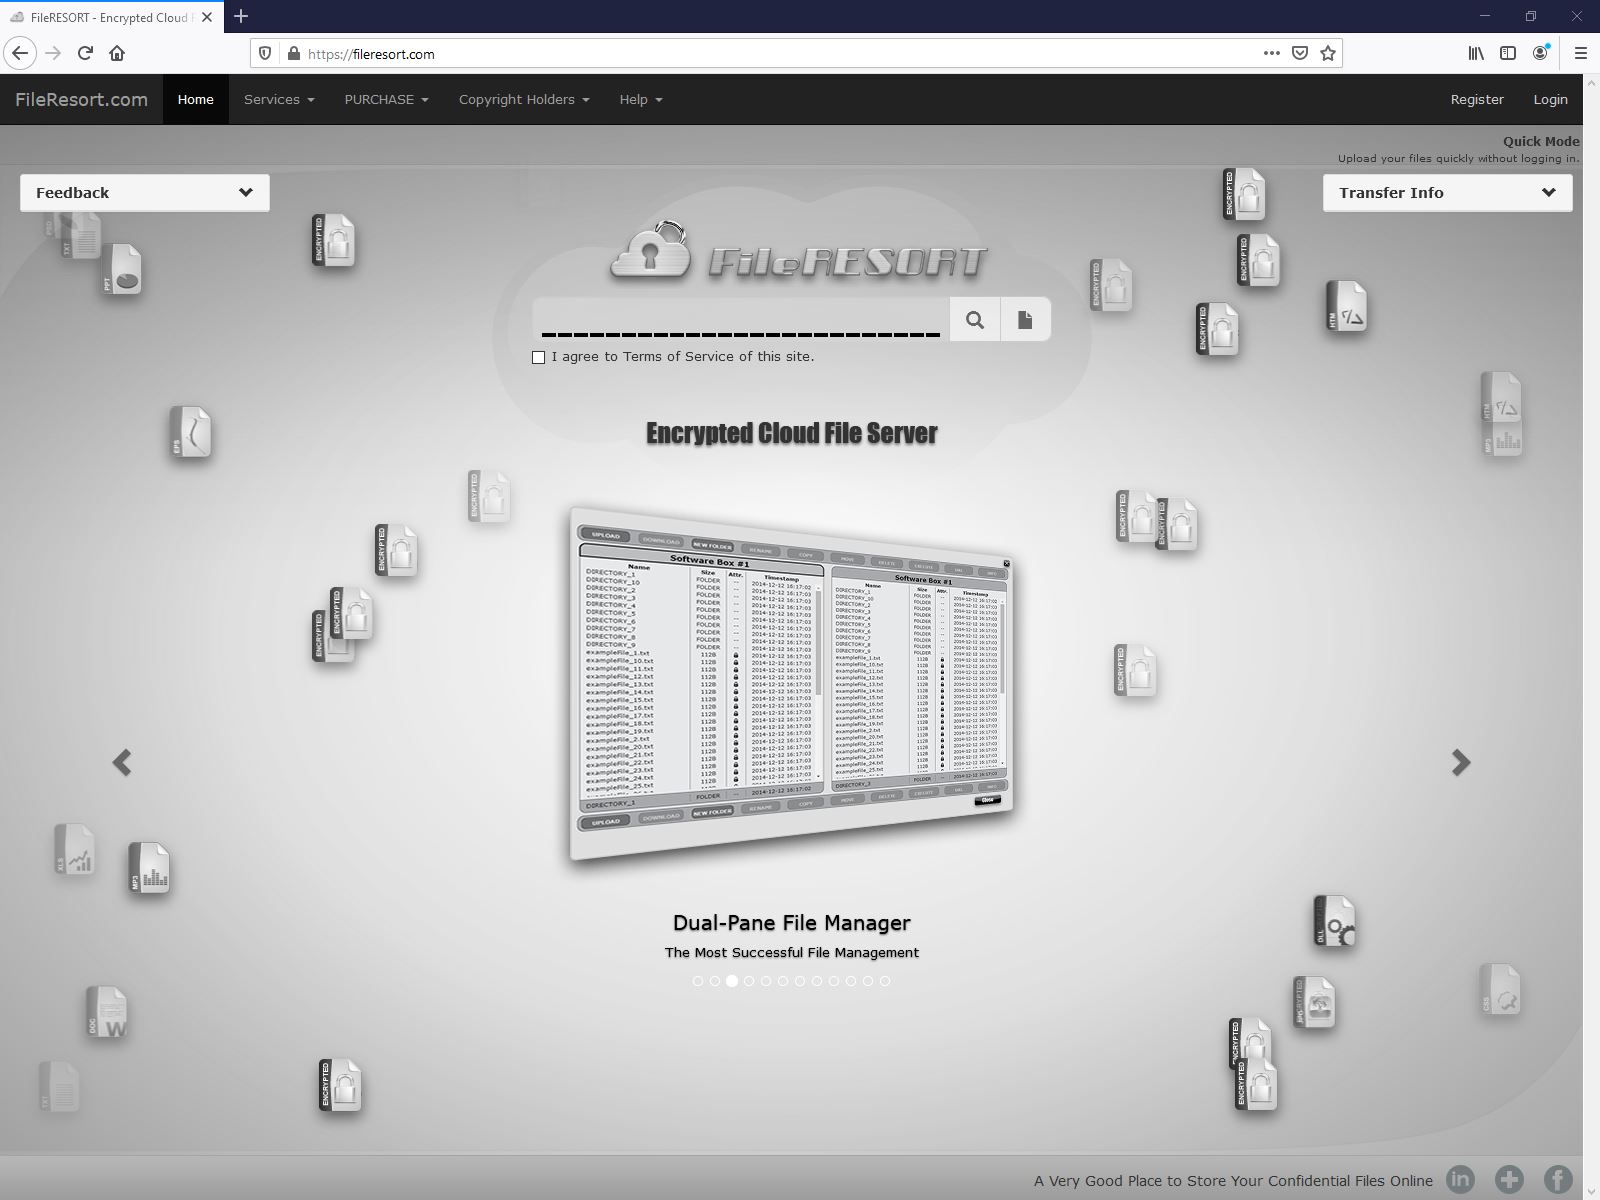Open the LinkedIn footer icon
Screen dimensions: 1600x1200
coord(1461,1180)
